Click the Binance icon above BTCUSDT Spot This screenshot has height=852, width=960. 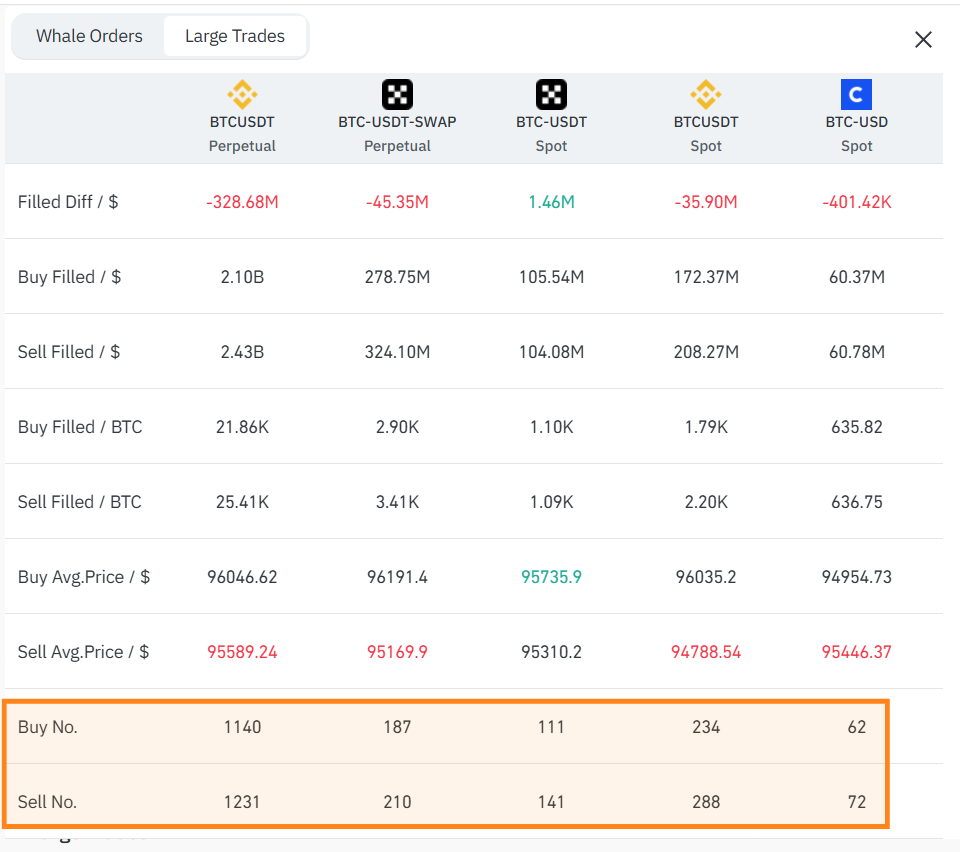click(706, 94)
